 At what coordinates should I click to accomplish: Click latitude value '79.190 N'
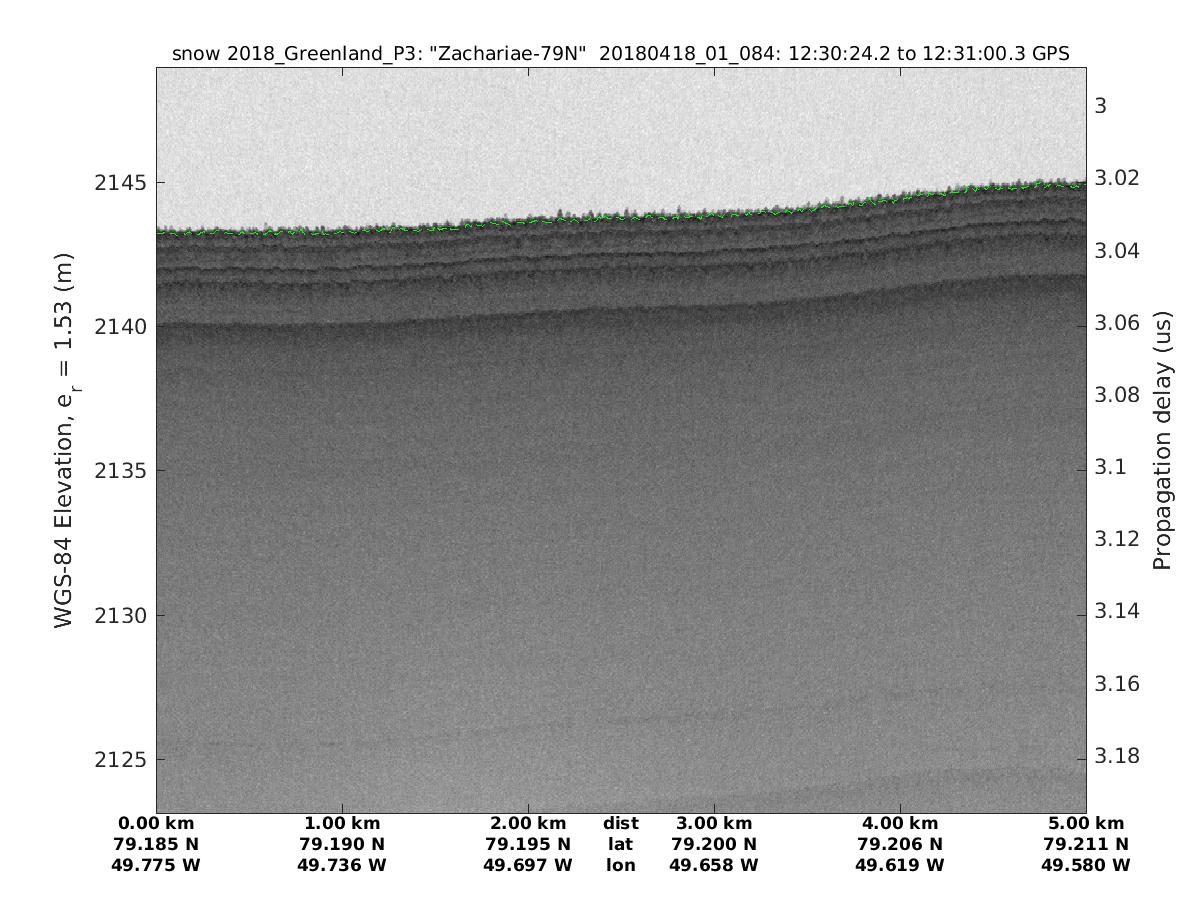(x=342, y=844)
